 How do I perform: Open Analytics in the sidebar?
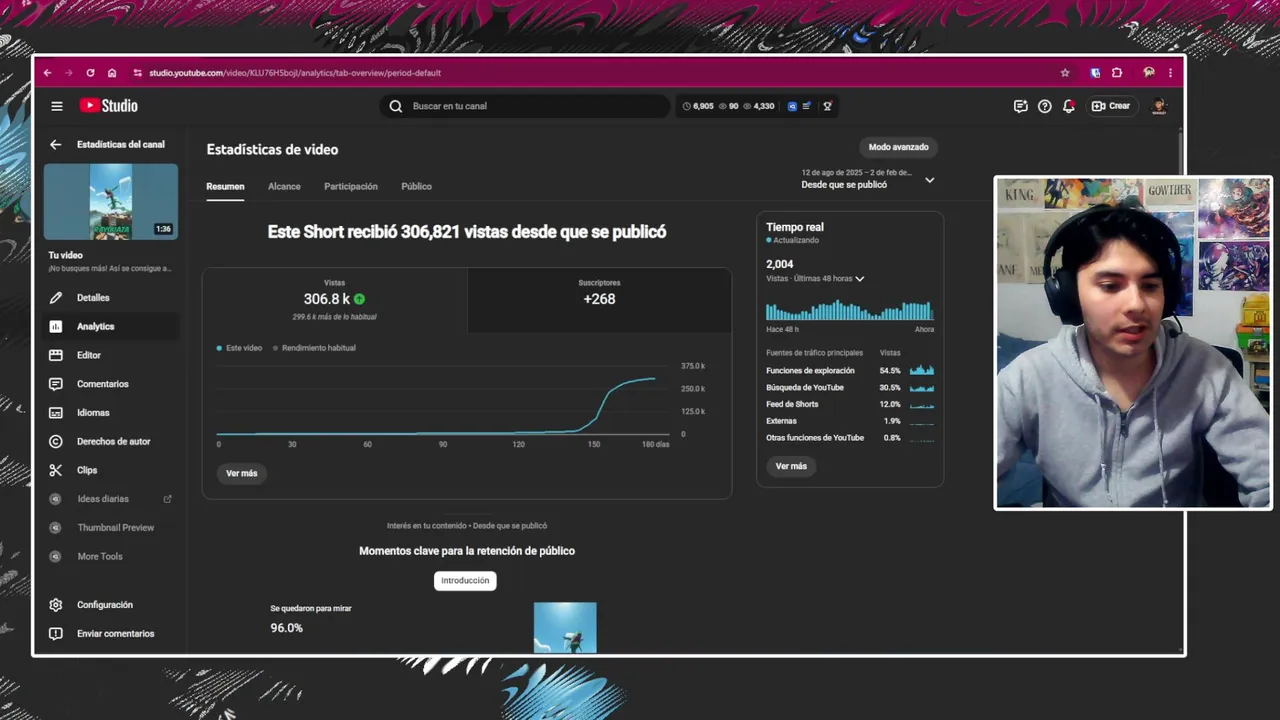click(x=111, y=326)
